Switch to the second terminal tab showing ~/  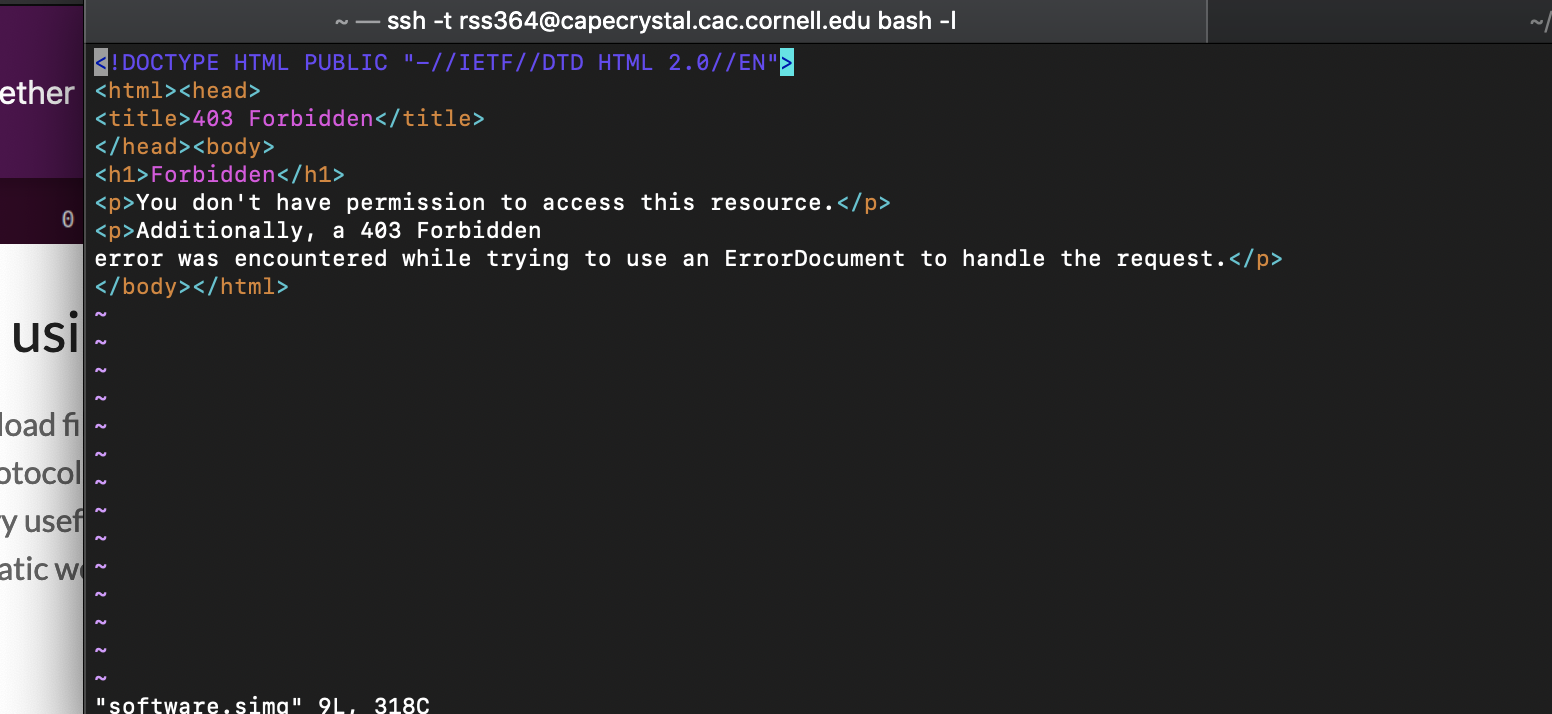(1380, 20)
